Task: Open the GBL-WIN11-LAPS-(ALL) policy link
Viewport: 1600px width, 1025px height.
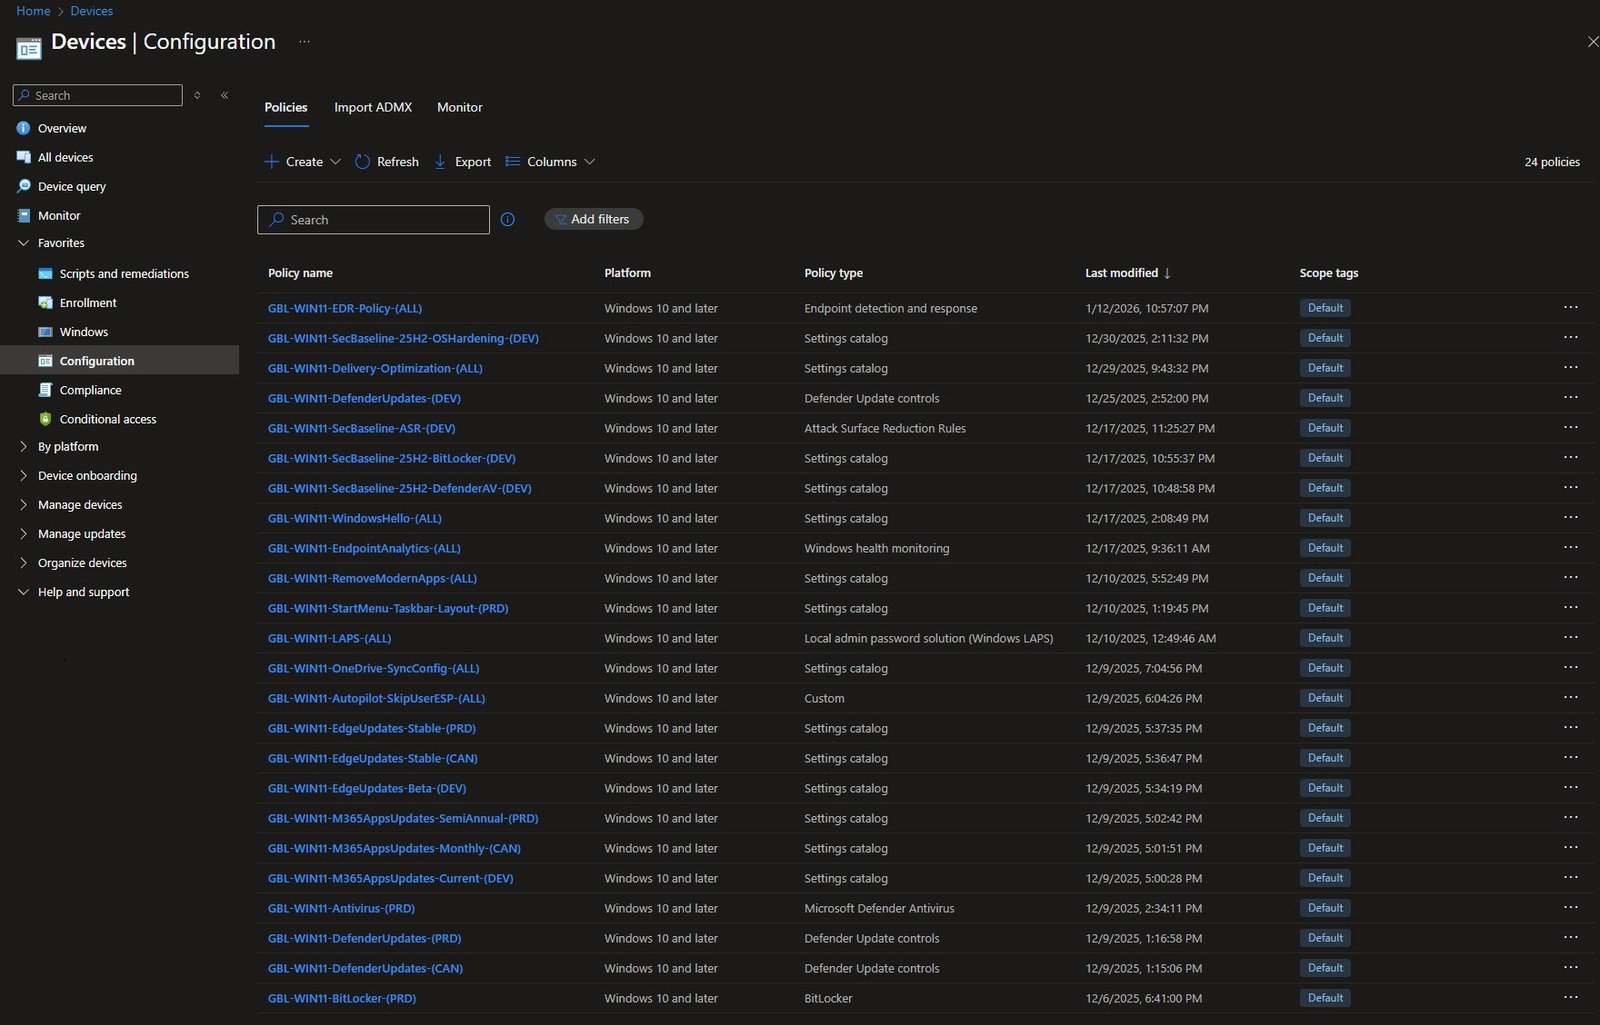Action: [329, 638]
